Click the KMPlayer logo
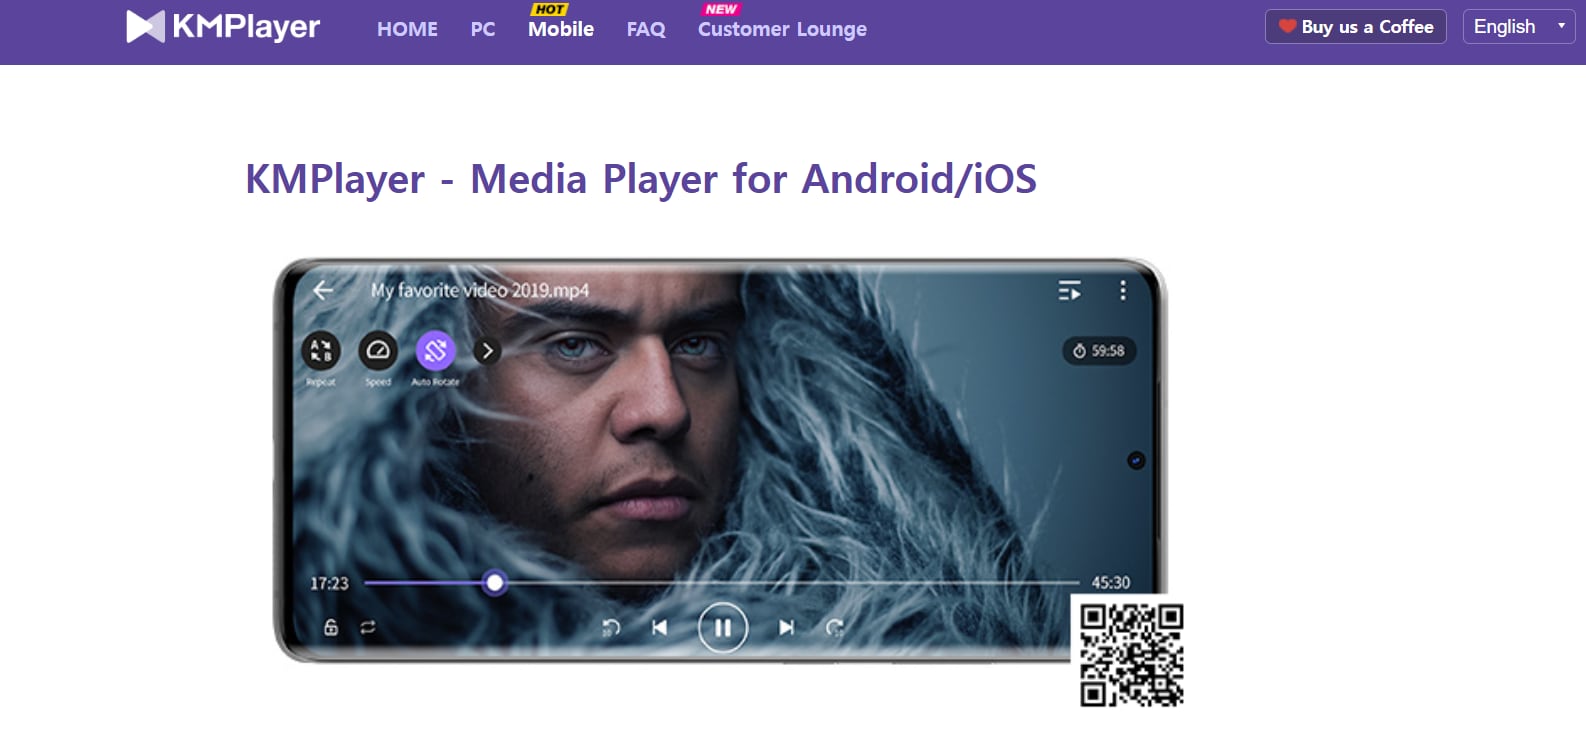 coord(223,27)
